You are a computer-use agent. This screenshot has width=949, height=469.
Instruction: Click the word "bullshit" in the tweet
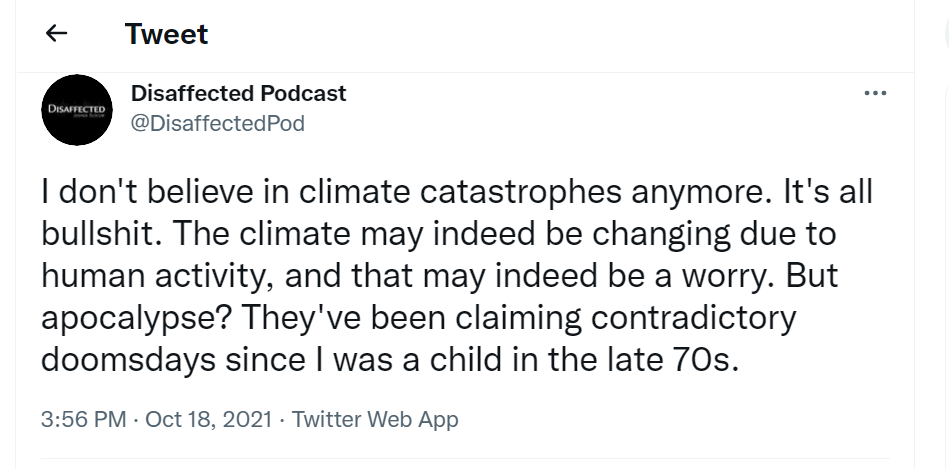[x=96, y=234]
